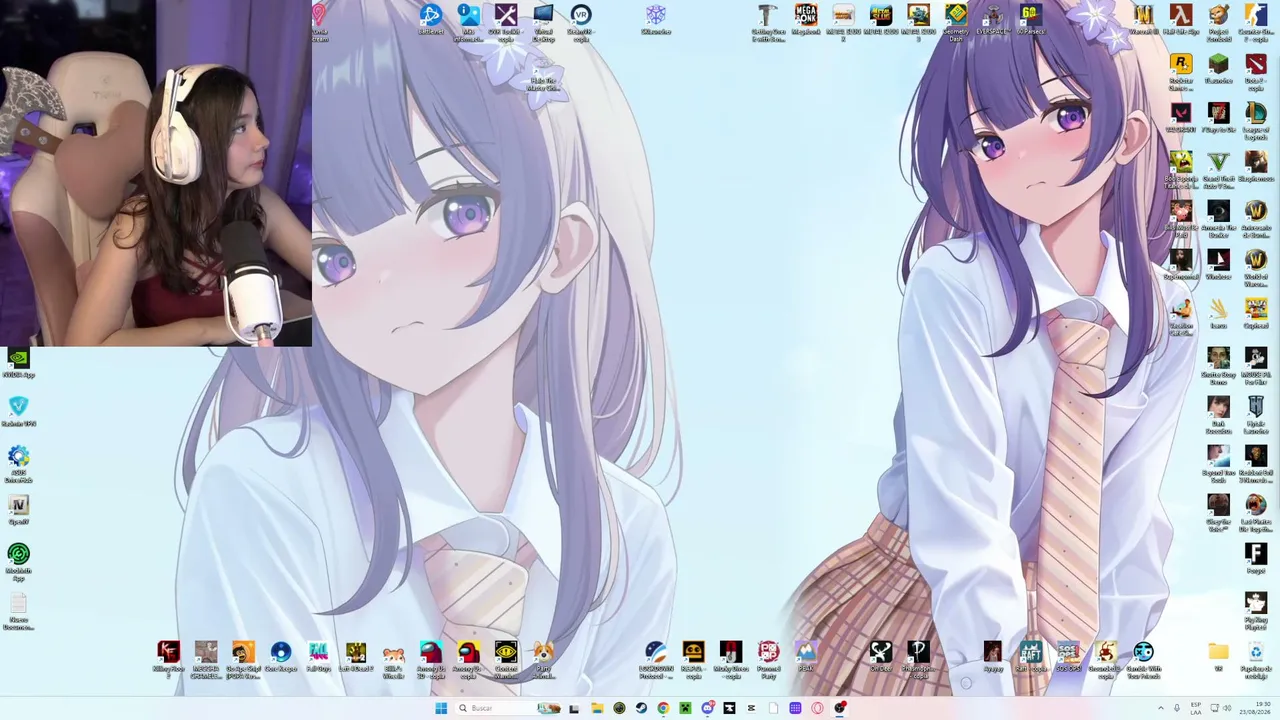This screenshot has height=720, width=1280.
Task: Select the Grand Theft Auto V icon
Action: (x=1218, y=170)
